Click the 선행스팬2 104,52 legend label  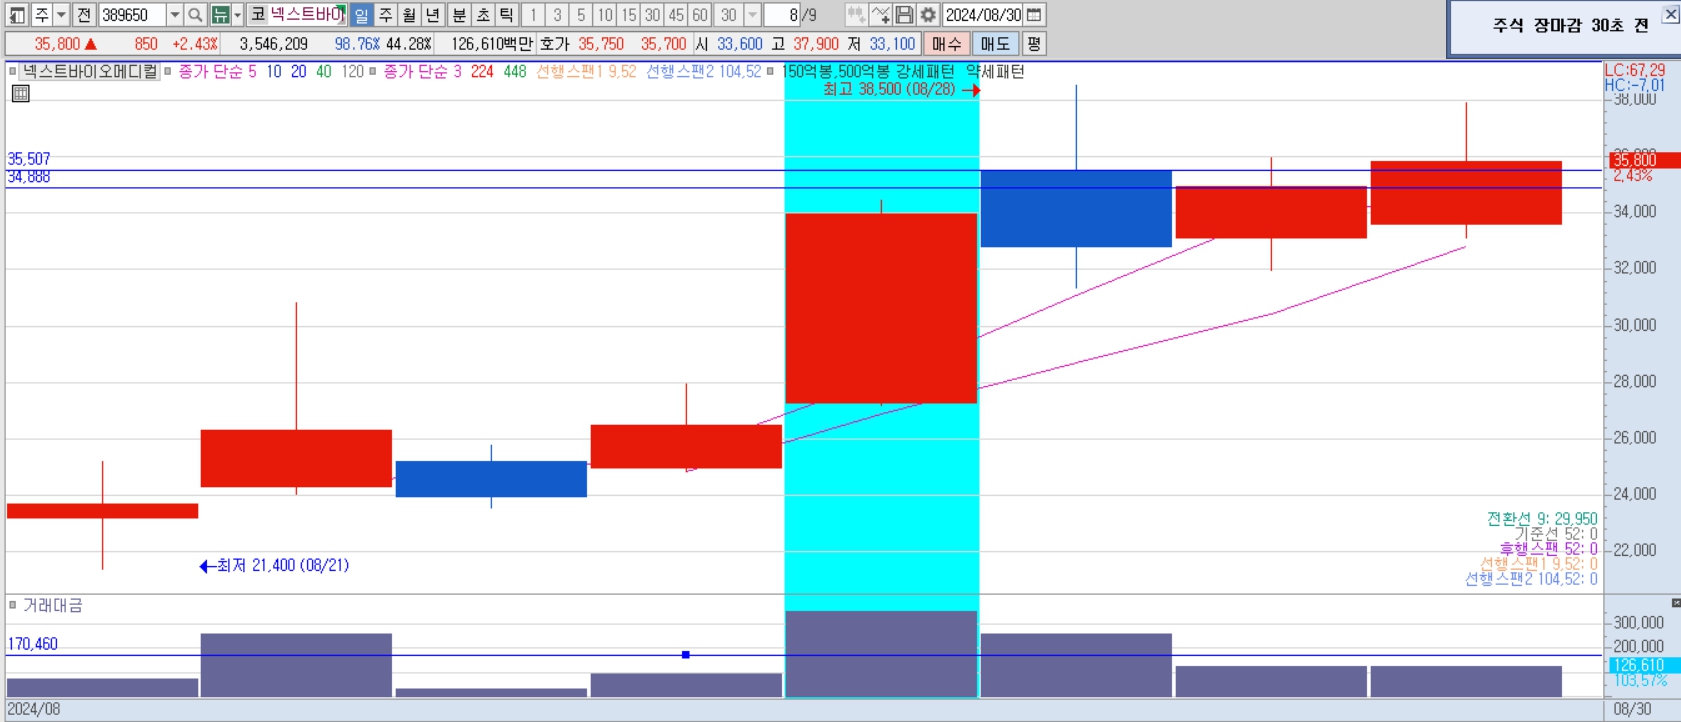tap(704, 72)
